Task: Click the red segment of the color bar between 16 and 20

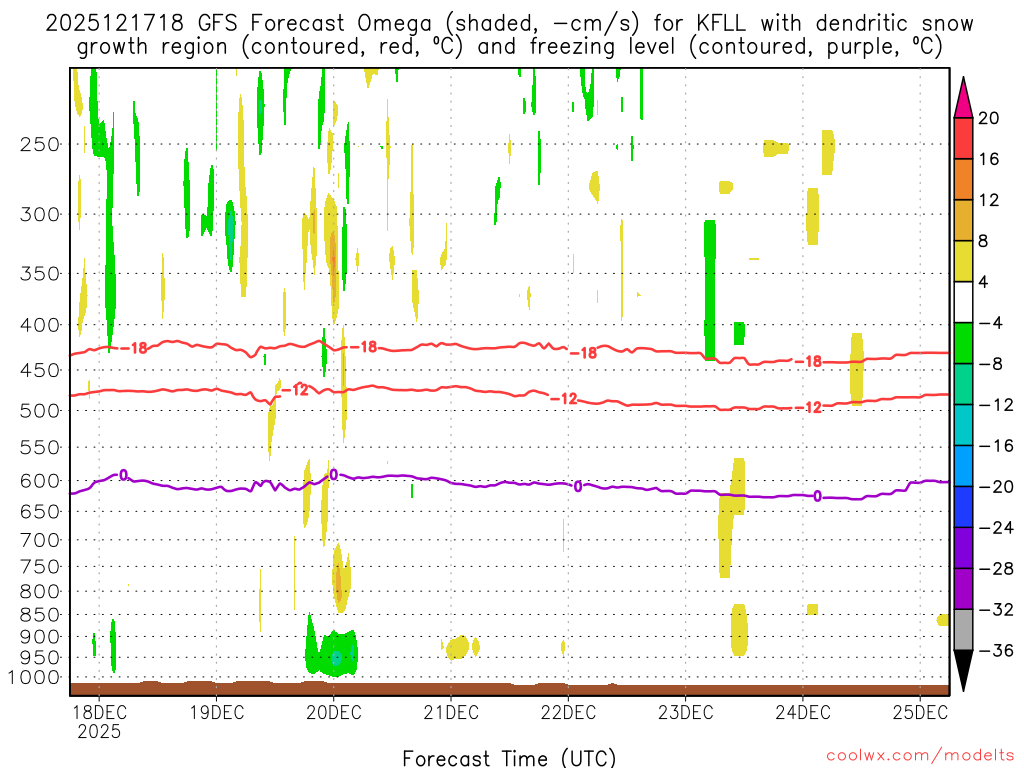Action: (x=963, y=138)
